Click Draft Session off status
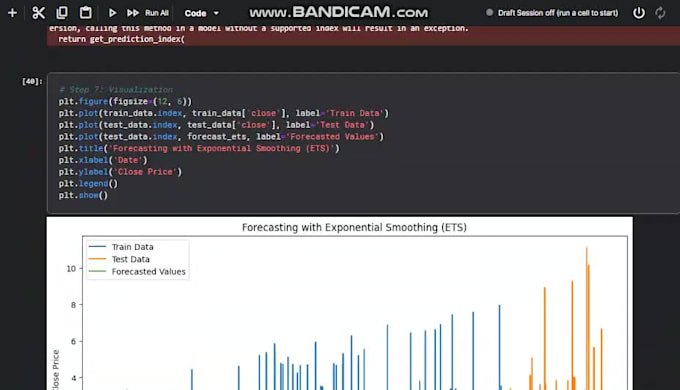The image size is (680, 390). coord(552,13)
